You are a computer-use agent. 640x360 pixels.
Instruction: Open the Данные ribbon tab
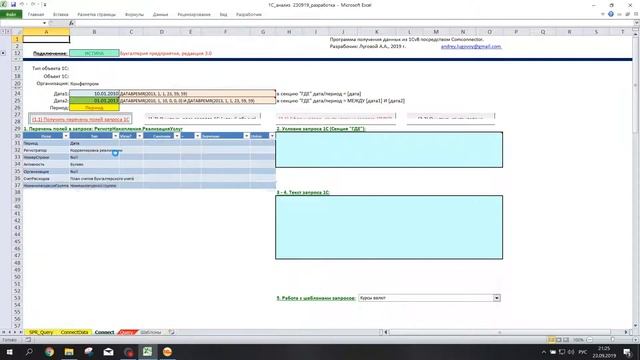160,14
